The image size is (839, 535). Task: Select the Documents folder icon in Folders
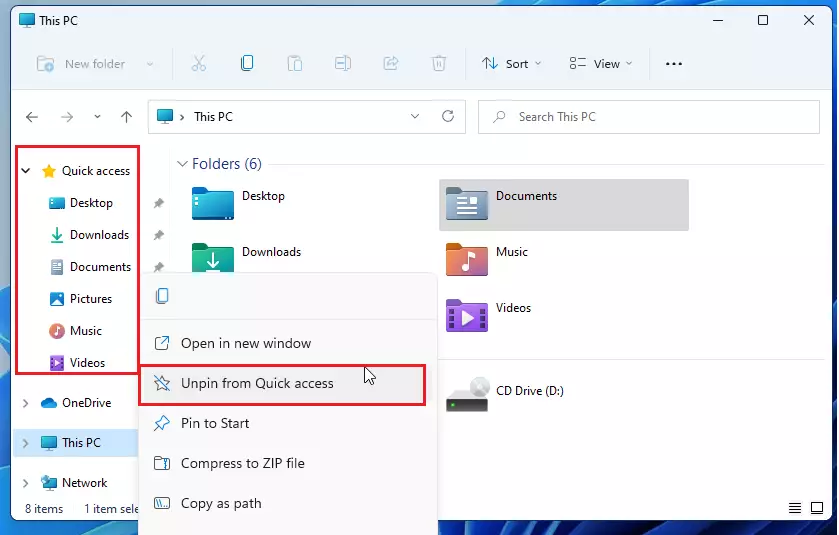click(x=467, y=203)
